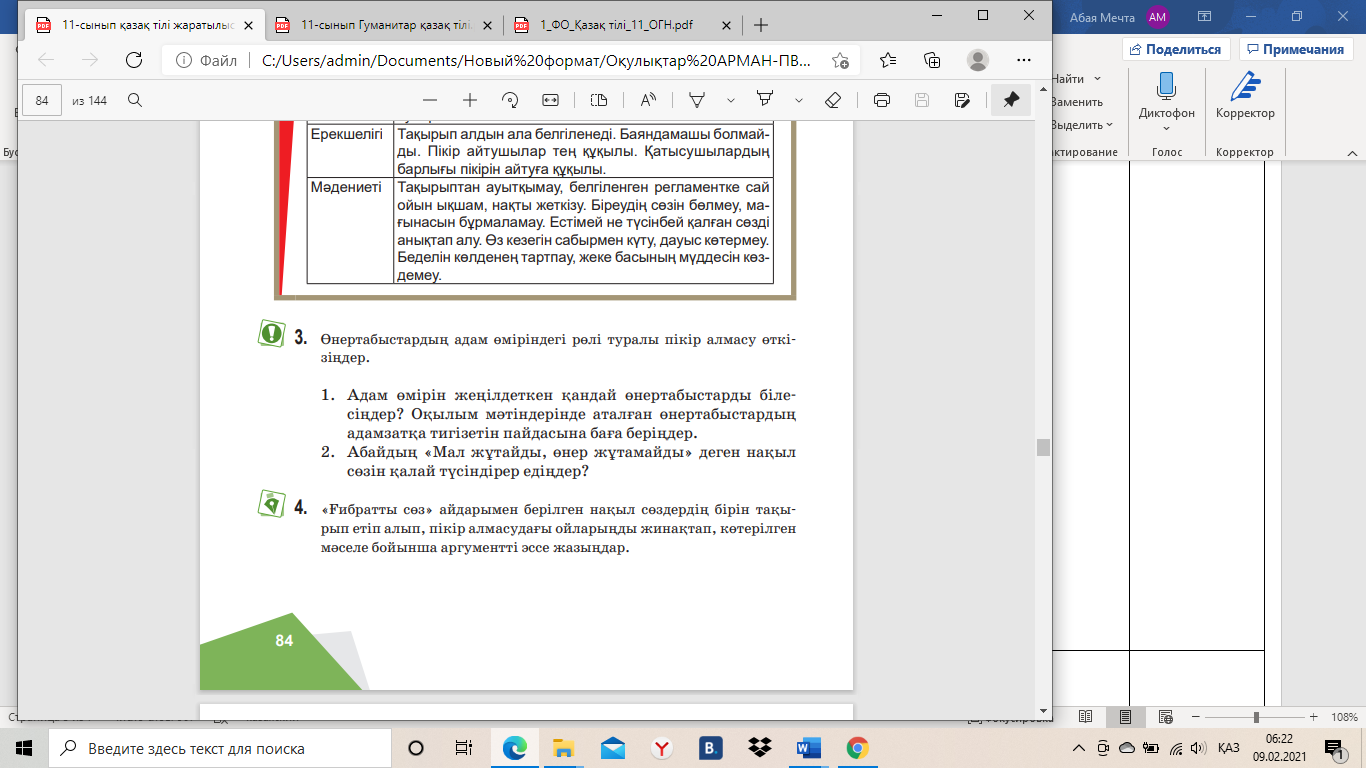The width and height of the screenshot is (1366, 768).
Task: Open Примечания in Word
Action: pyautogui.click(x=1294, y=49)
